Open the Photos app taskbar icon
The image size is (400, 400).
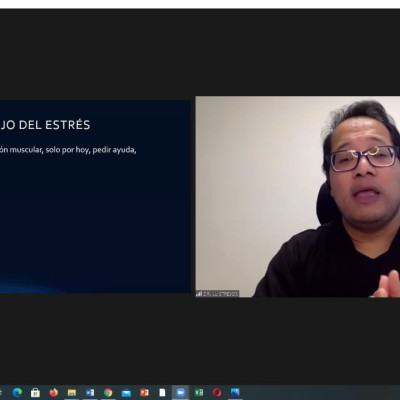tap(235, 392)
